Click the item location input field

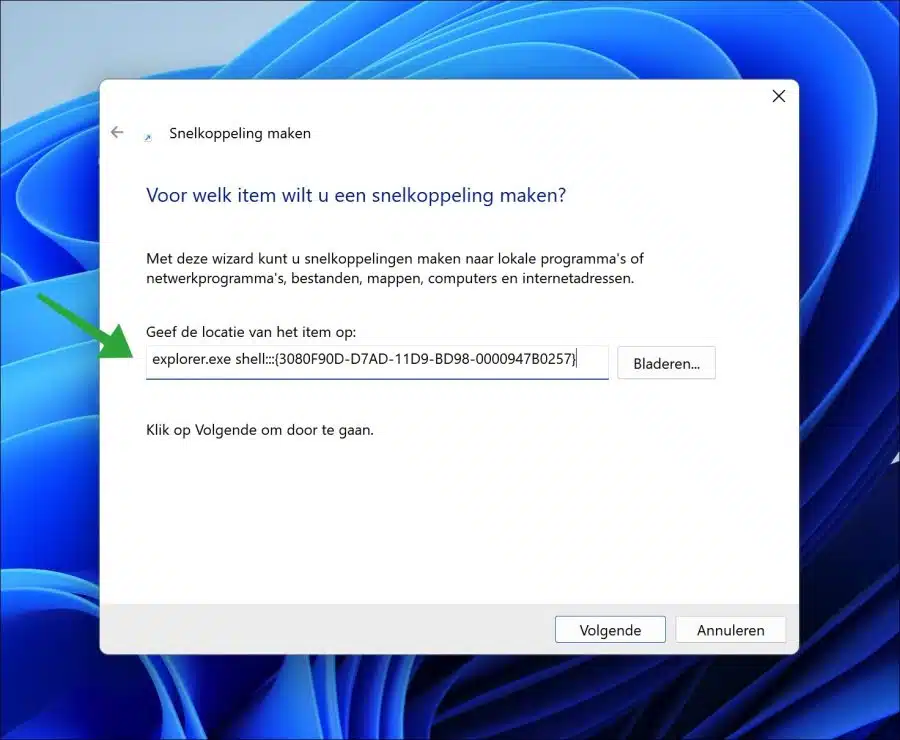click(x=377, y=362)
